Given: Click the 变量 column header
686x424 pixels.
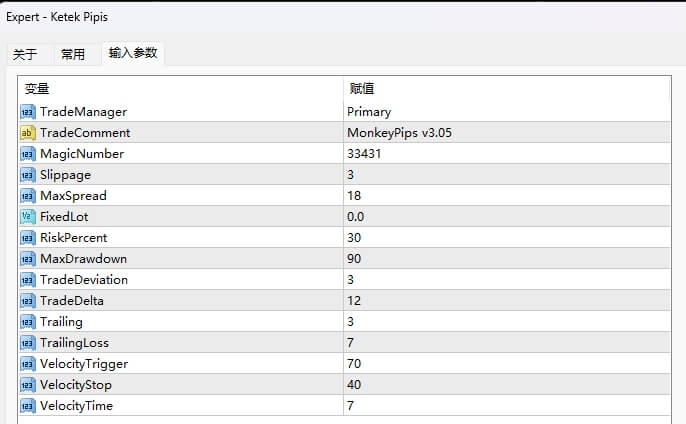Looking at the screenshot, I should 37,90.
